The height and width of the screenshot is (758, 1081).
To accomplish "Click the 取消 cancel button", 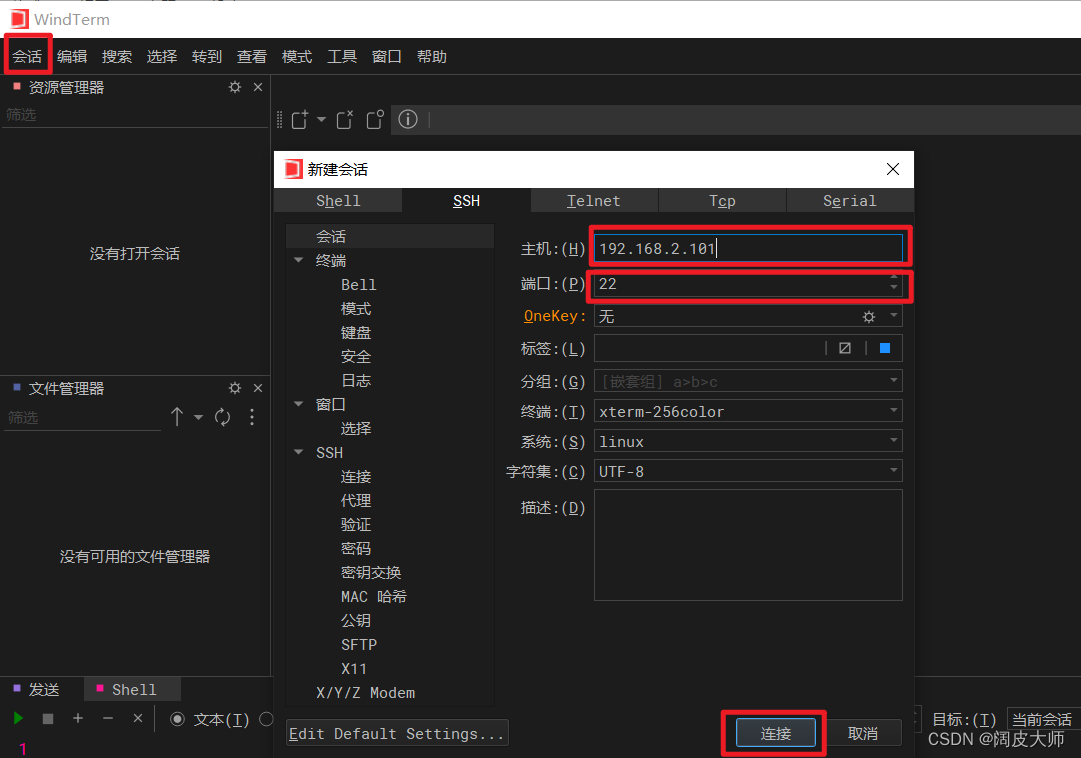I will point(862,733).
